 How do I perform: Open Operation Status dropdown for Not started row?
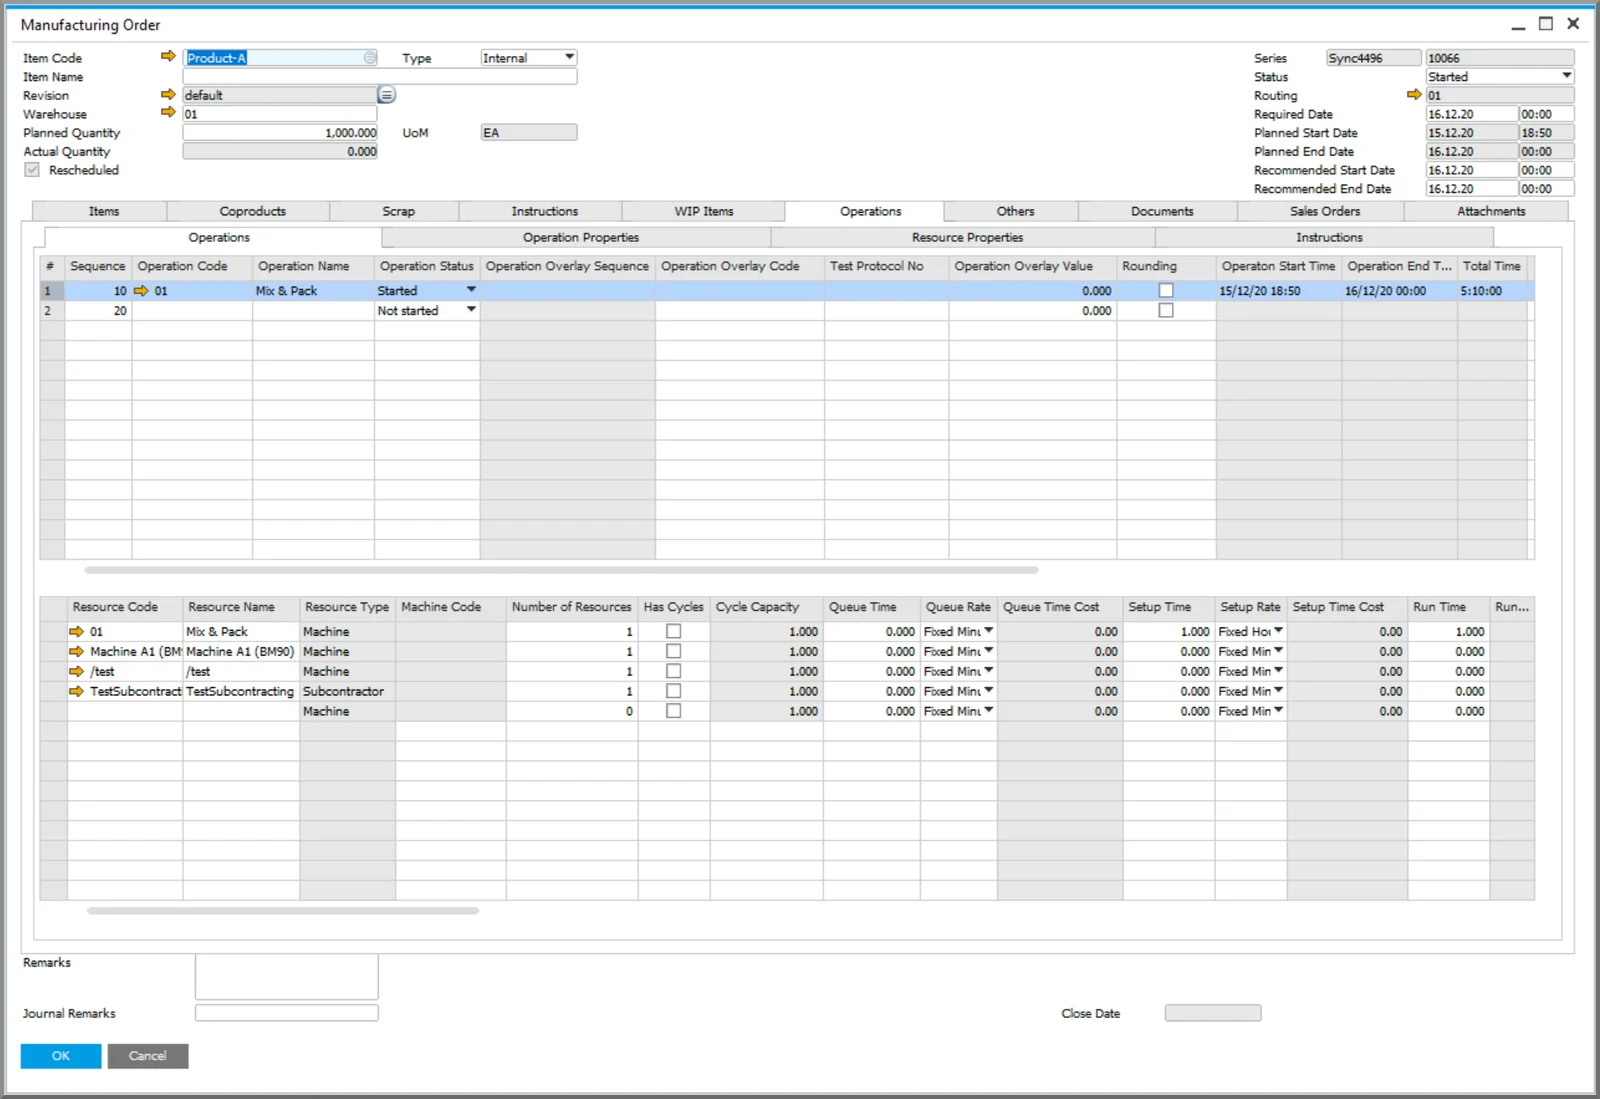(x=471, y=310)
